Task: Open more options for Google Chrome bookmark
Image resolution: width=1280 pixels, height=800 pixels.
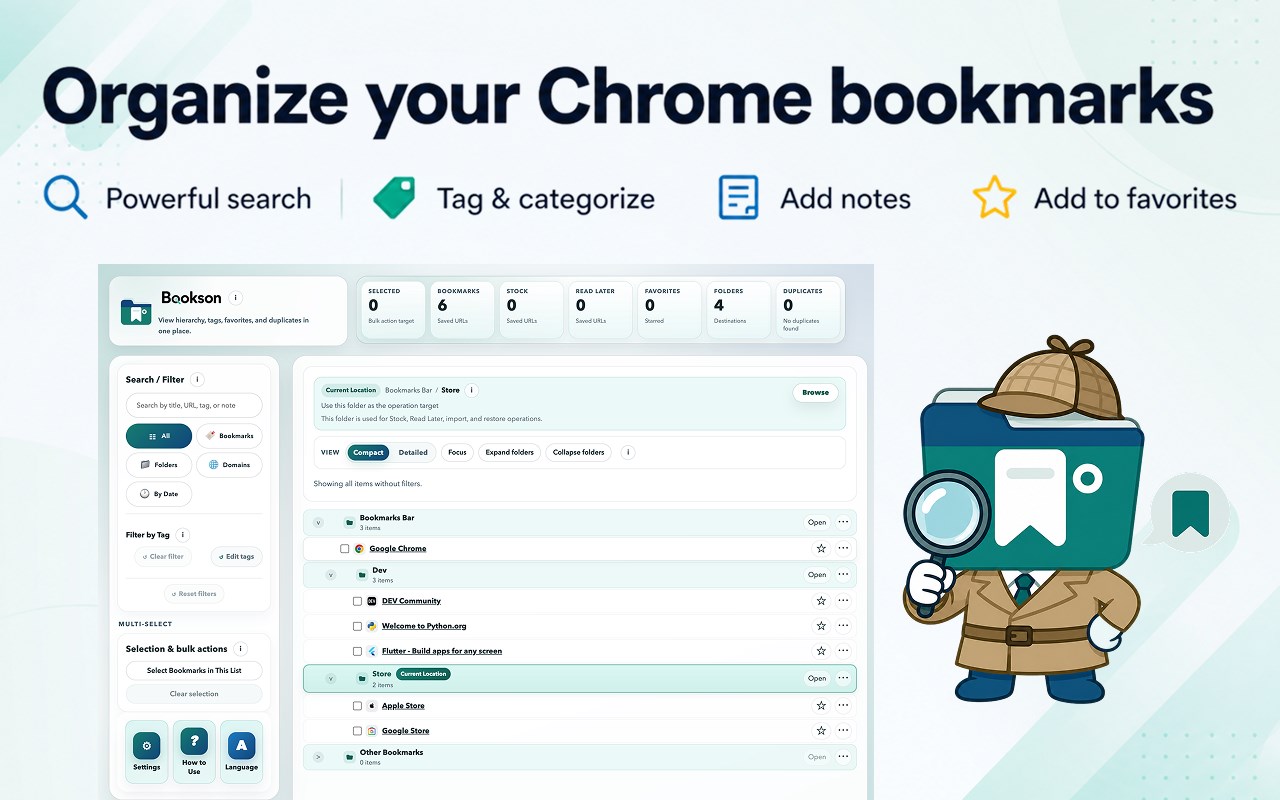Action: click(x=843, y=548)
